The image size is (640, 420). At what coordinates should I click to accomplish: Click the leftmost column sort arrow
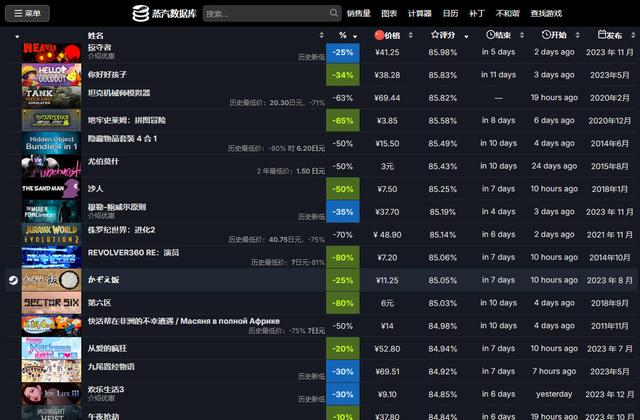[x=17, y=36]
